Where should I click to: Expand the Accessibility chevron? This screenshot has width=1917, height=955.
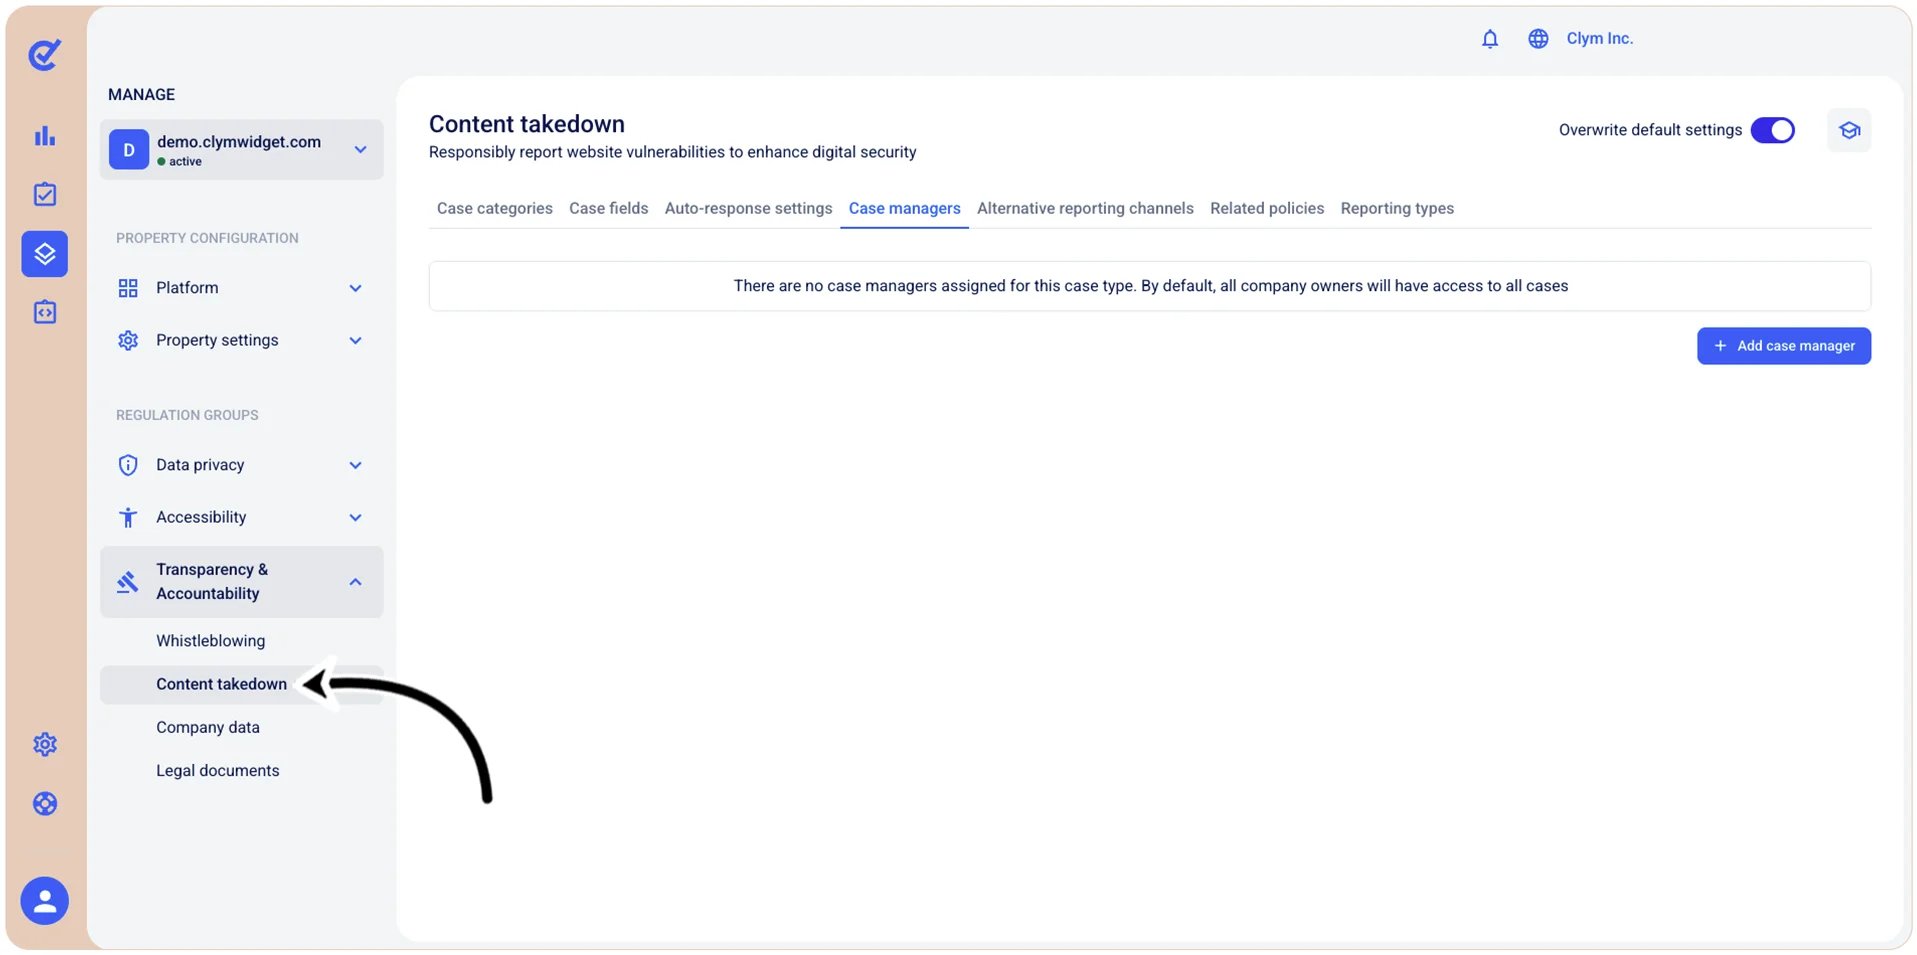tap(355, 517)
